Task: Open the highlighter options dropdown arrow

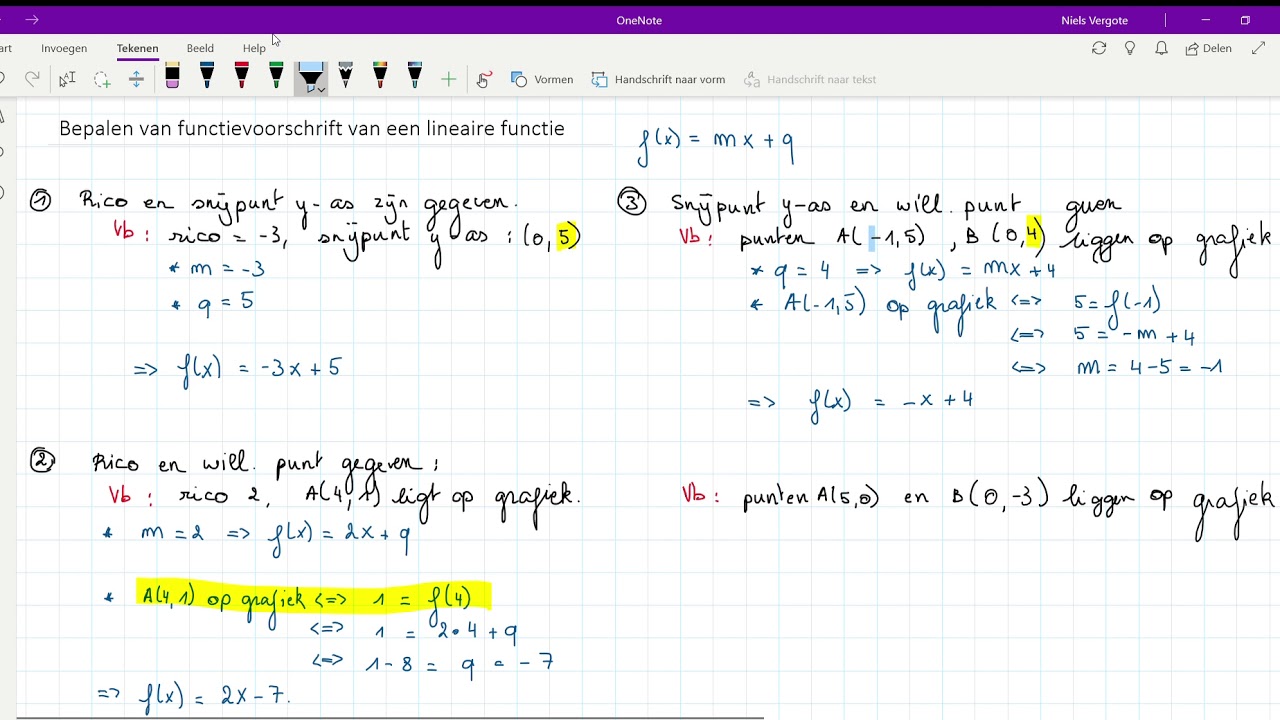Action: pos(321,89)
